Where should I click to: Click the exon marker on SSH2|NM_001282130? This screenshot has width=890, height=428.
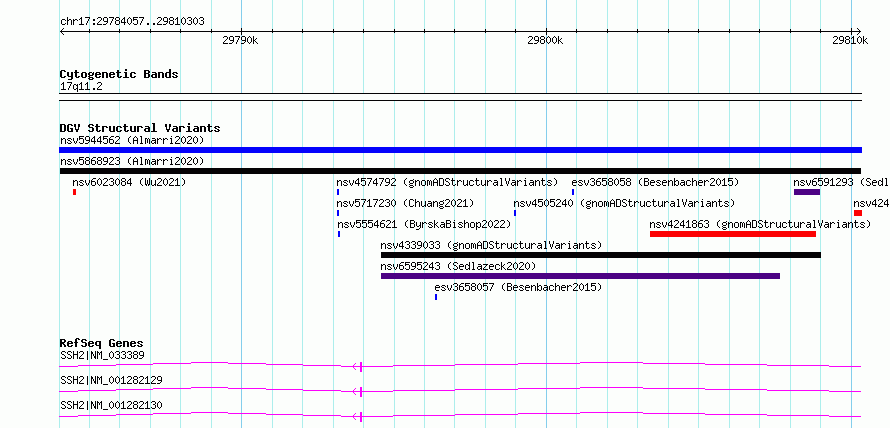coord(360,417)
